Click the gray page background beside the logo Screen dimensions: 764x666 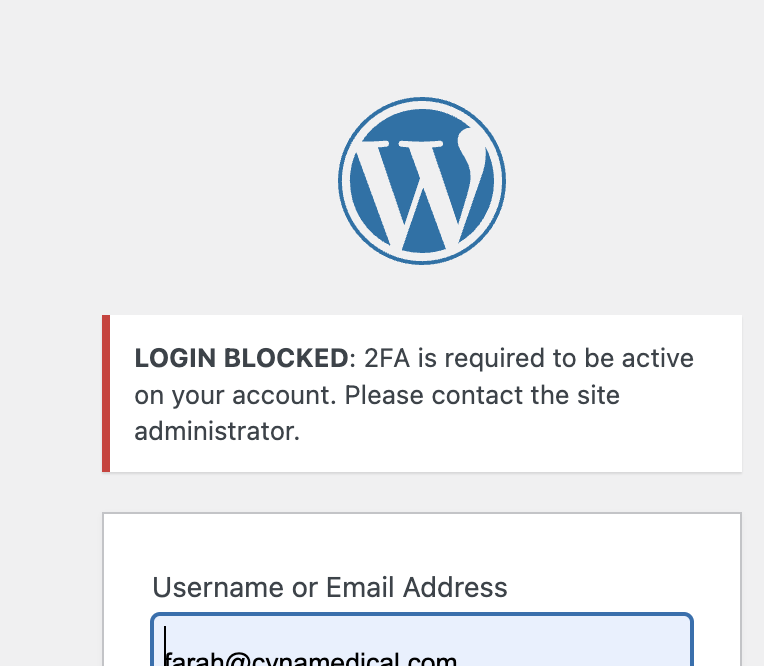pos(150,180)
